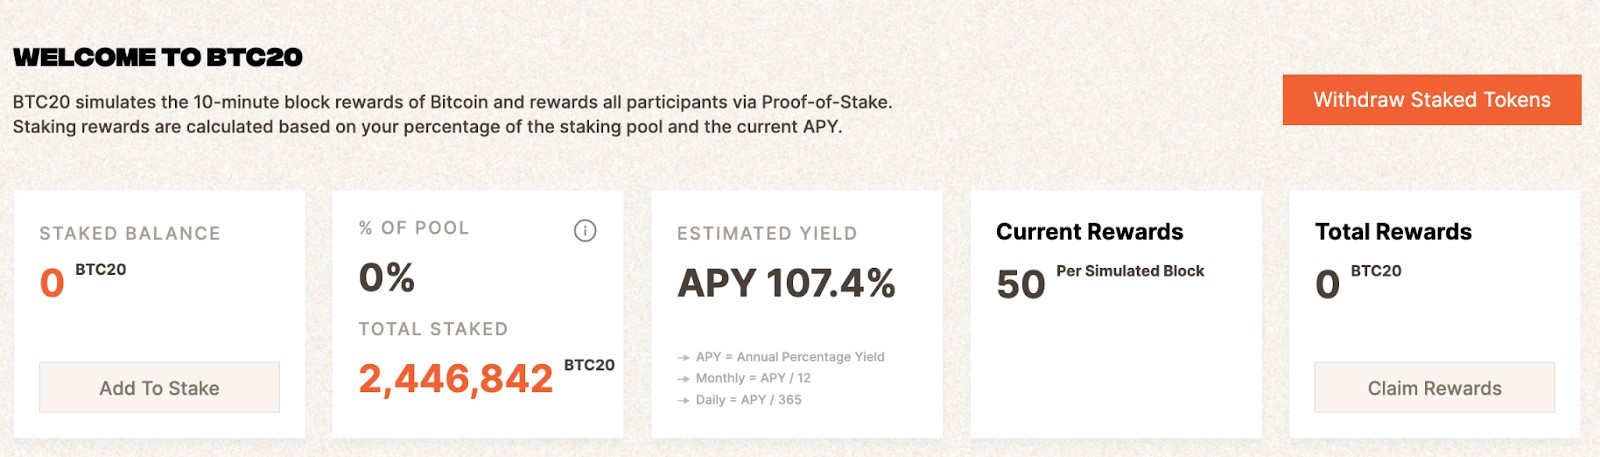Click the Estimated Yield label
This screenshot has height=457, width=1600.
pyautogui.click(x=767, y=233)
